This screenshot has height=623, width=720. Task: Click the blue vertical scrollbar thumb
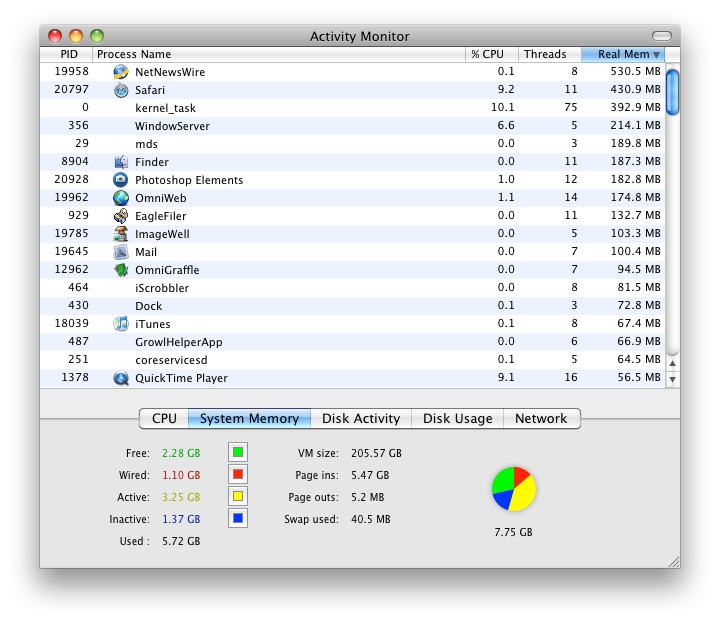click(672, 92)
